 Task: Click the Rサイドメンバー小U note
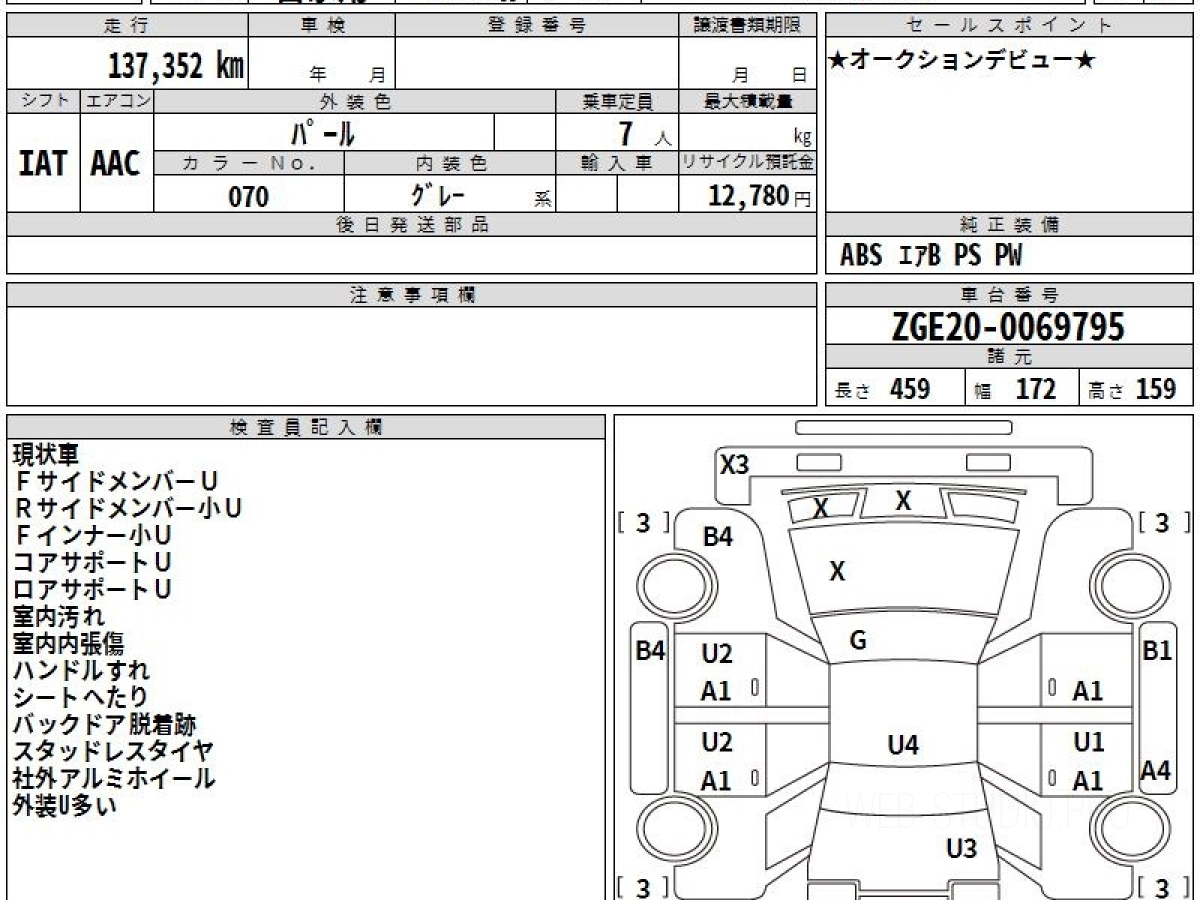point(128,509)
